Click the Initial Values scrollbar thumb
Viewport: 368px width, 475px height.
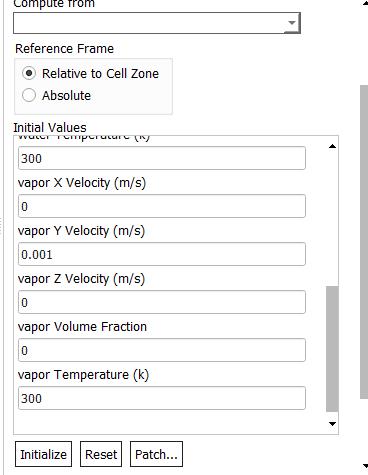click(x=332, y=349)
